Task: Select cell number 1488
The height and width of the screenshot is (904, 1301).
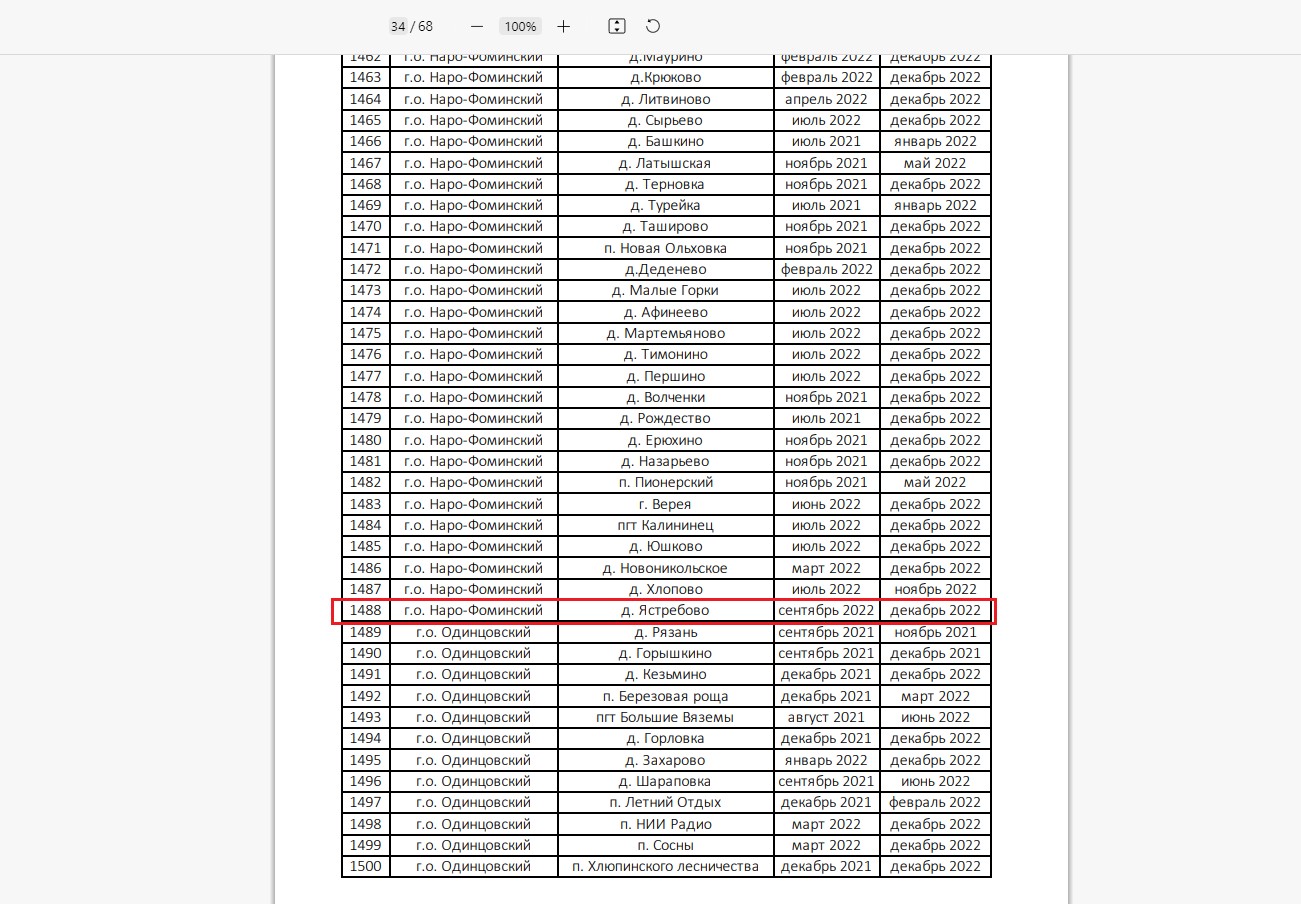Action: pyautogui.click(x=366, y=610)
